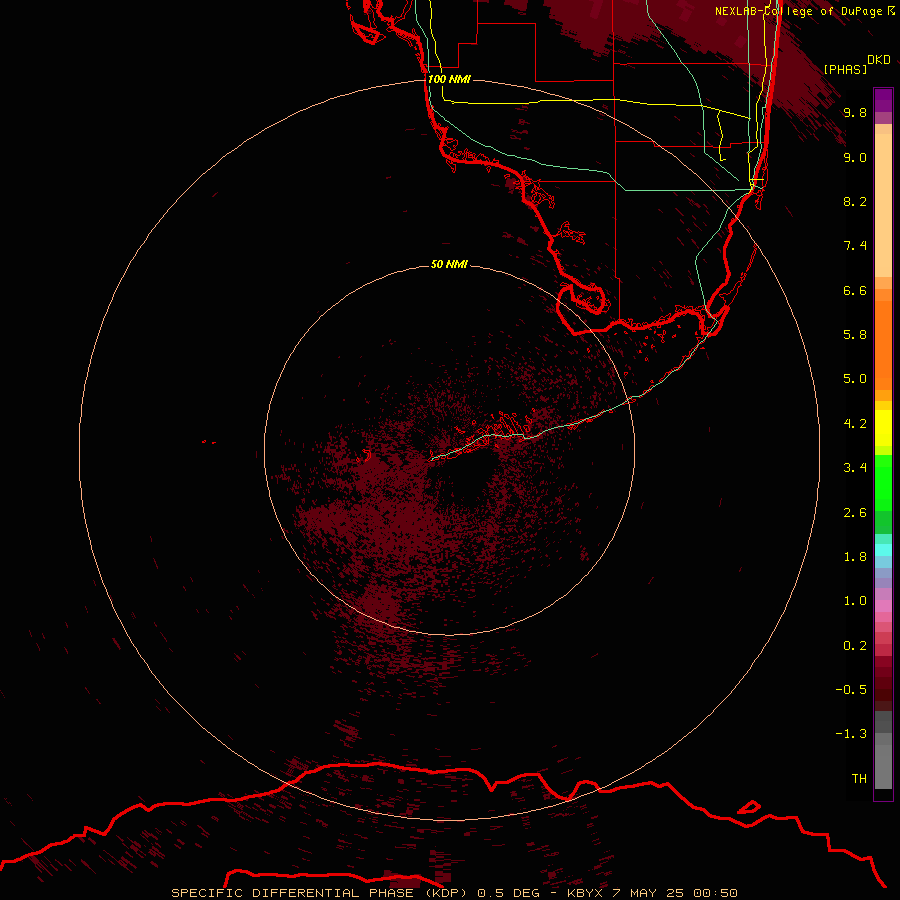
Task: Click the 5.0 scale value
Action: (855, 379)
